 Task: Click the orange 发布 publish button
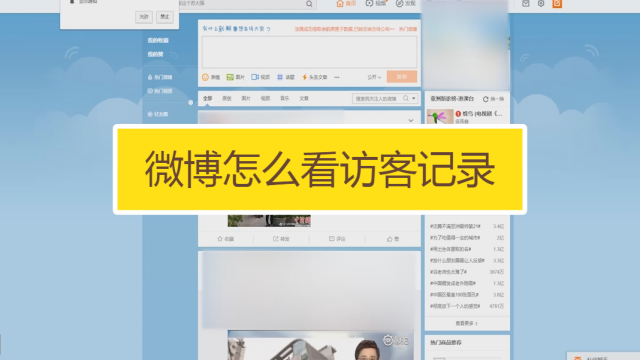[x=402, y=77]
